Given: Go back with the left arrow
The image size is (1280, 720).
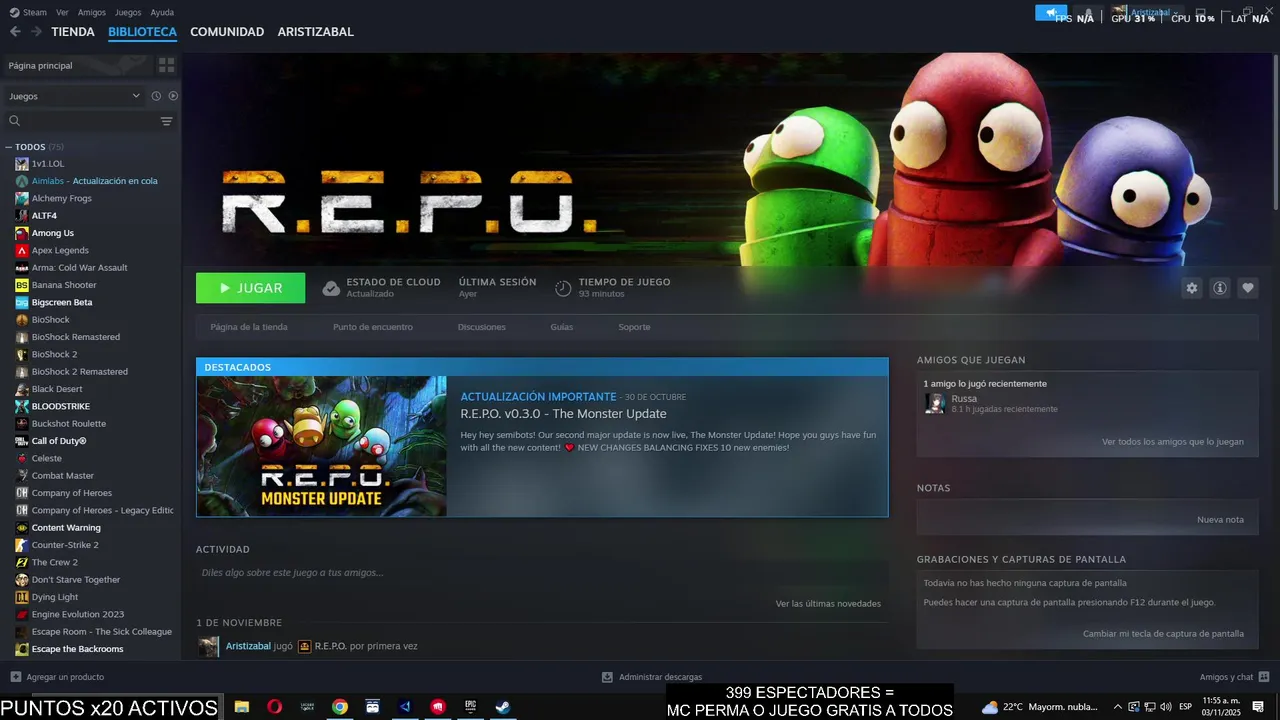Looking at the screenshot, I should (15, 32).
